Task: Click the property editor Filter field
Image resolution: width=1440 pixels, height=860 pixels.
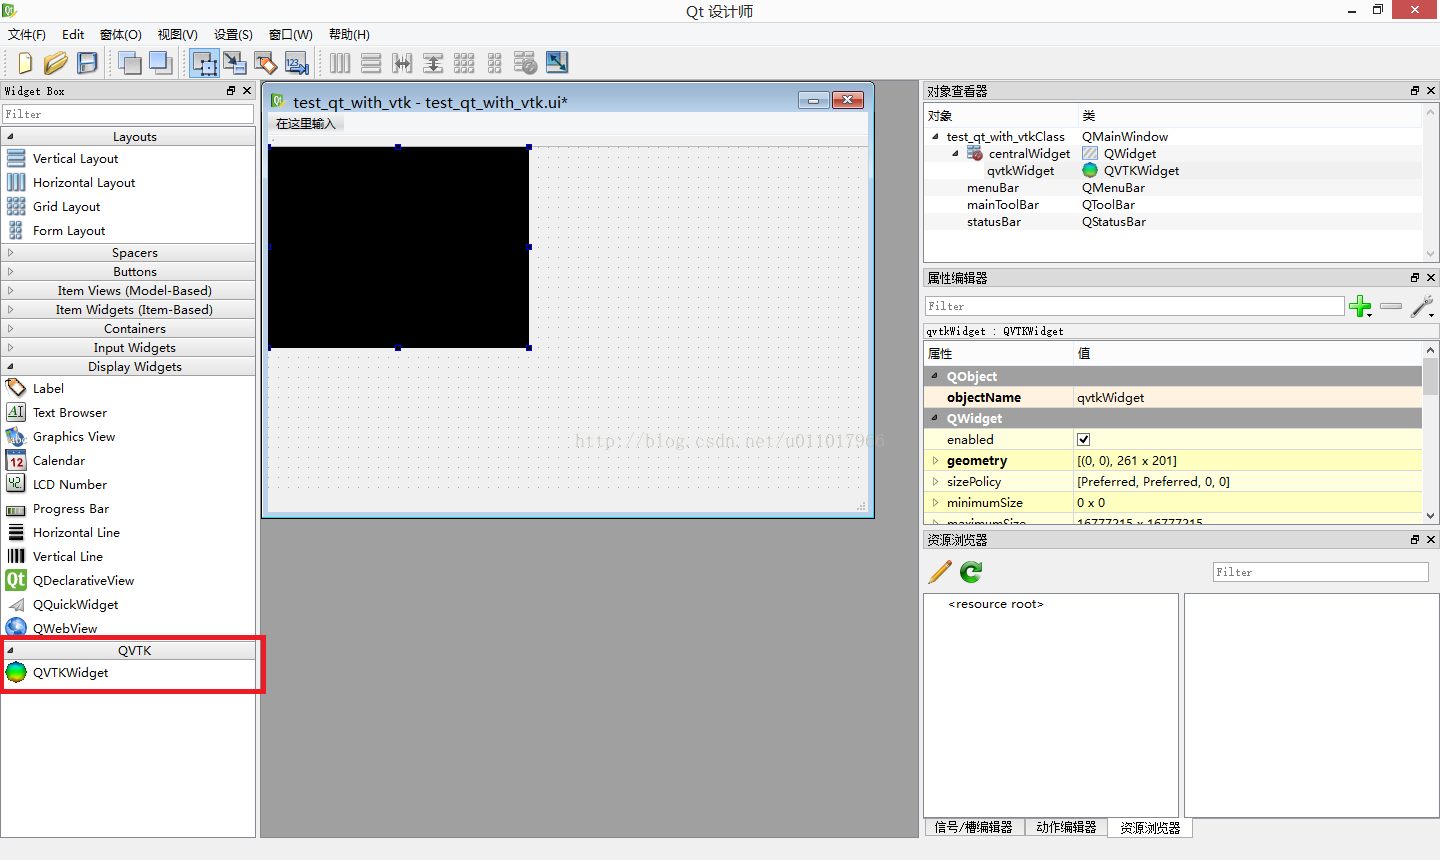Action: point(1135,306)
